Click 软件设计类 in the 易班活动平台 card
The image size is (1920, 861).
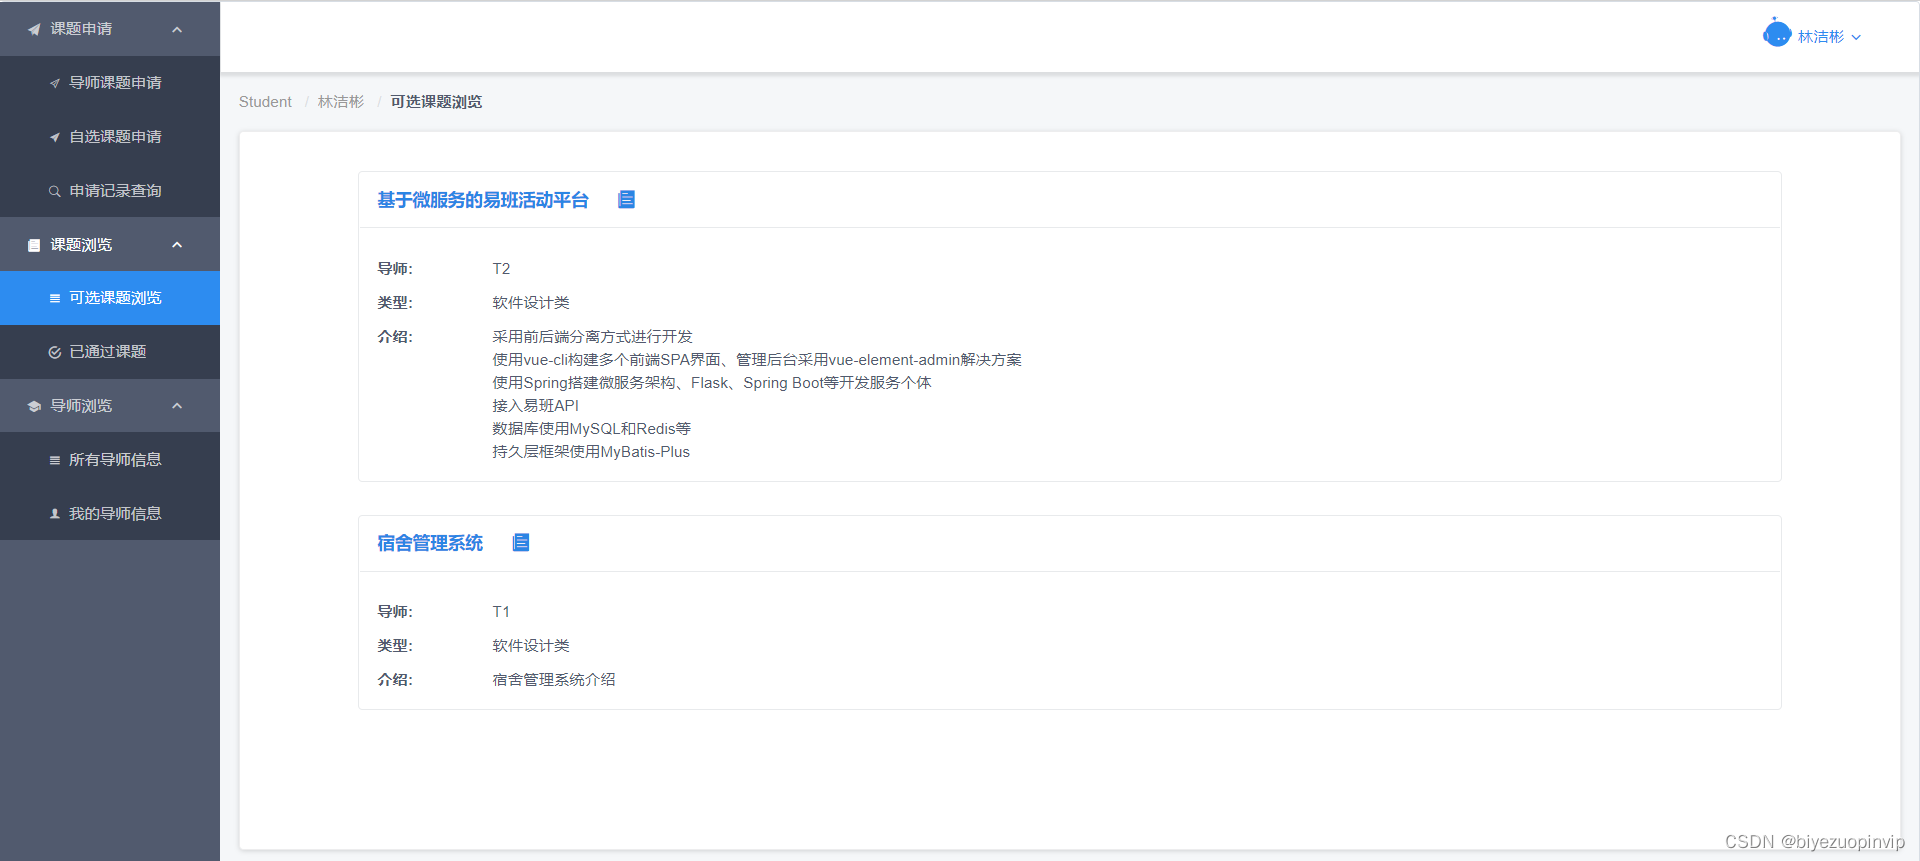coord(531,303)
